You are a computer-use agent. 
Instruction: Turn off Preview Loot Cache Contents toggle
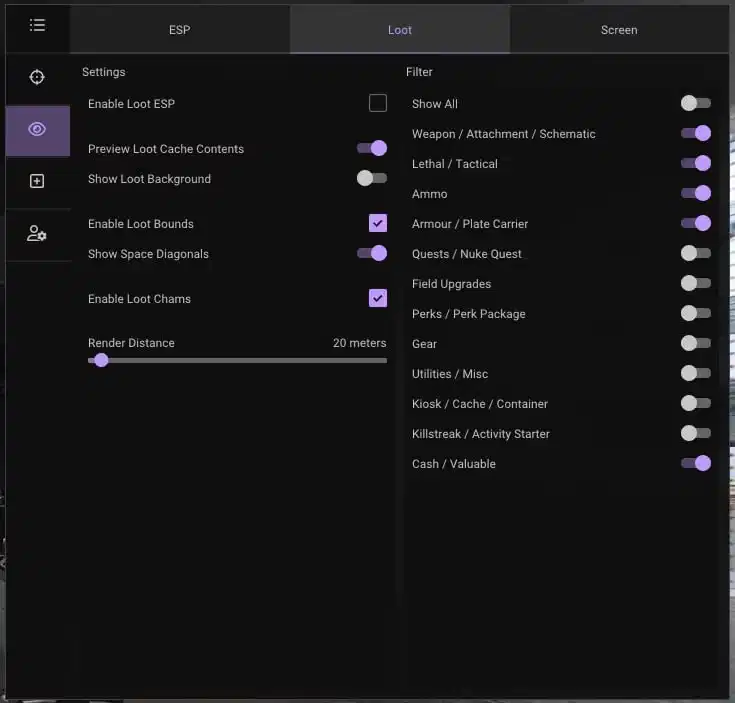[x=372, y=148]
